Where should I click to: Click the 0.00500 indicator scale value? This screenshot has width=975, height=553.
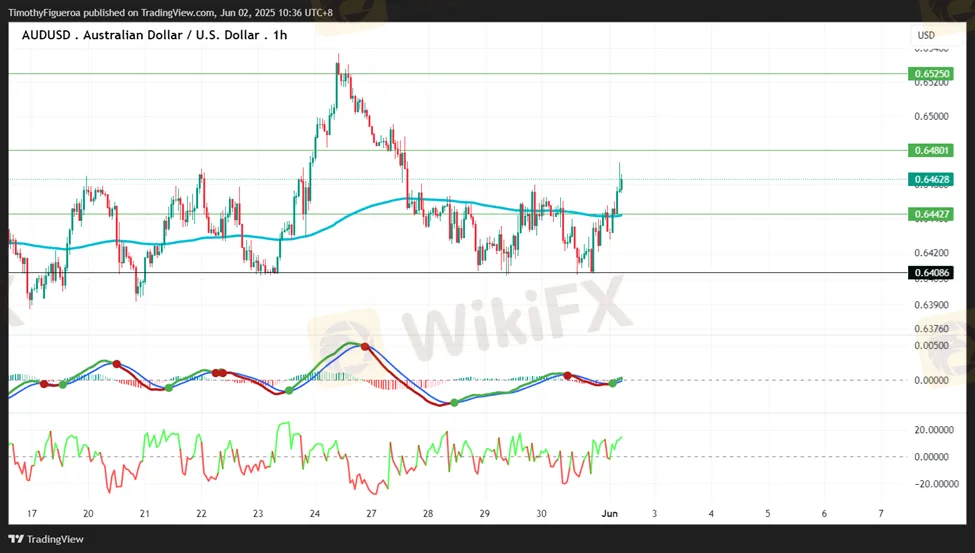click(930, 345)
